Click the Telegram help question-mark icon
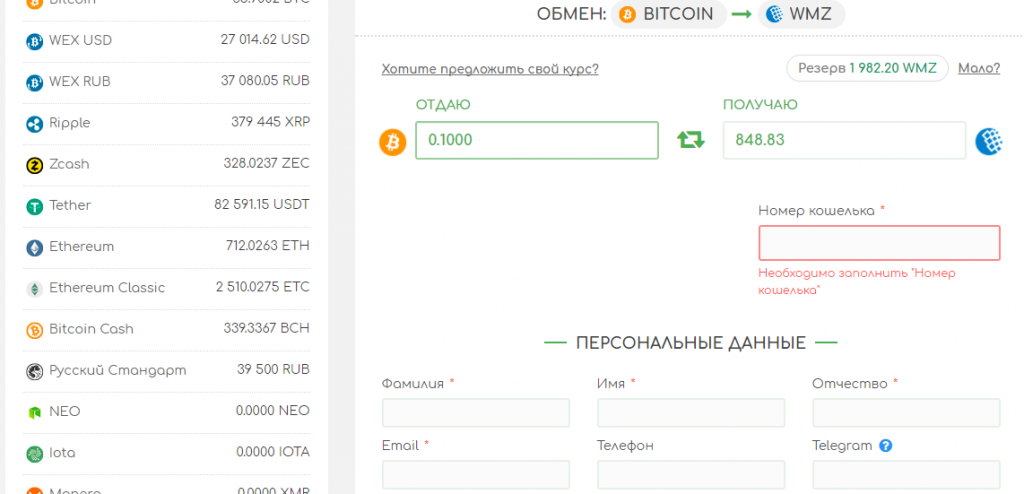1024x494 pixels. click(885, 446)
